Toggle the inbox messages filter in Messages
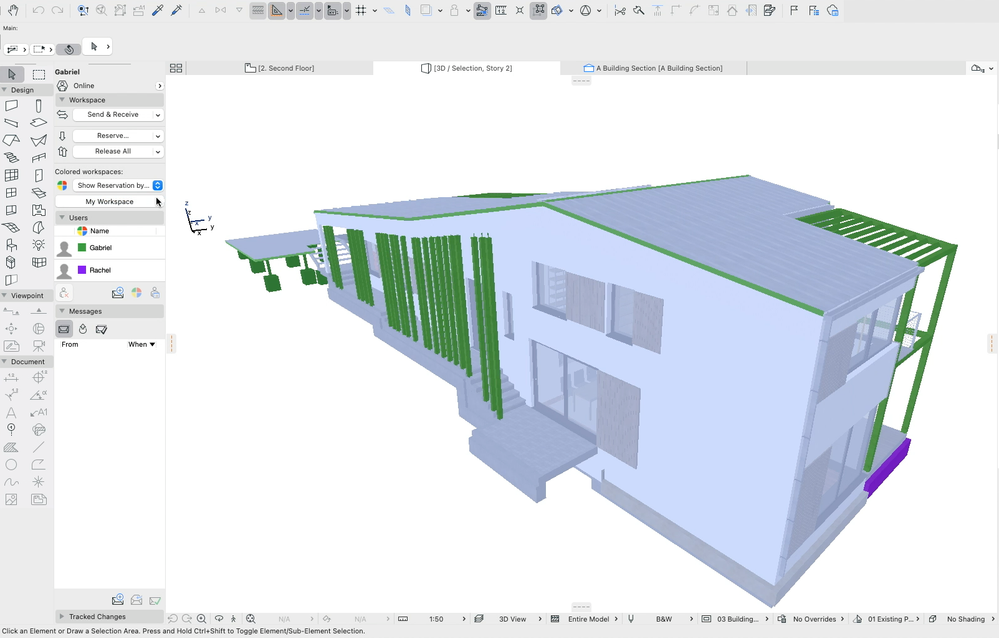The width and height of the screenshot is (999, 638). (64, 329)
